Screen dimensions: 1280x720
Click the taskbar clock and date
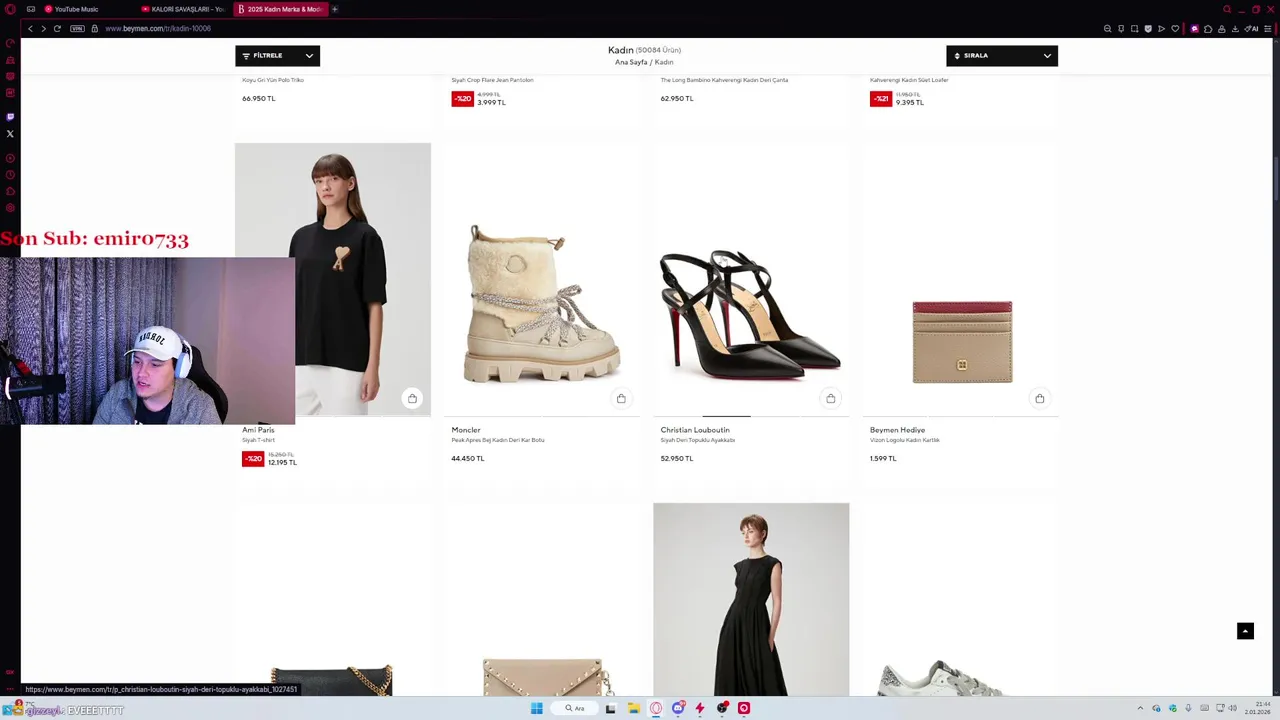click(x=1258, y=708)
